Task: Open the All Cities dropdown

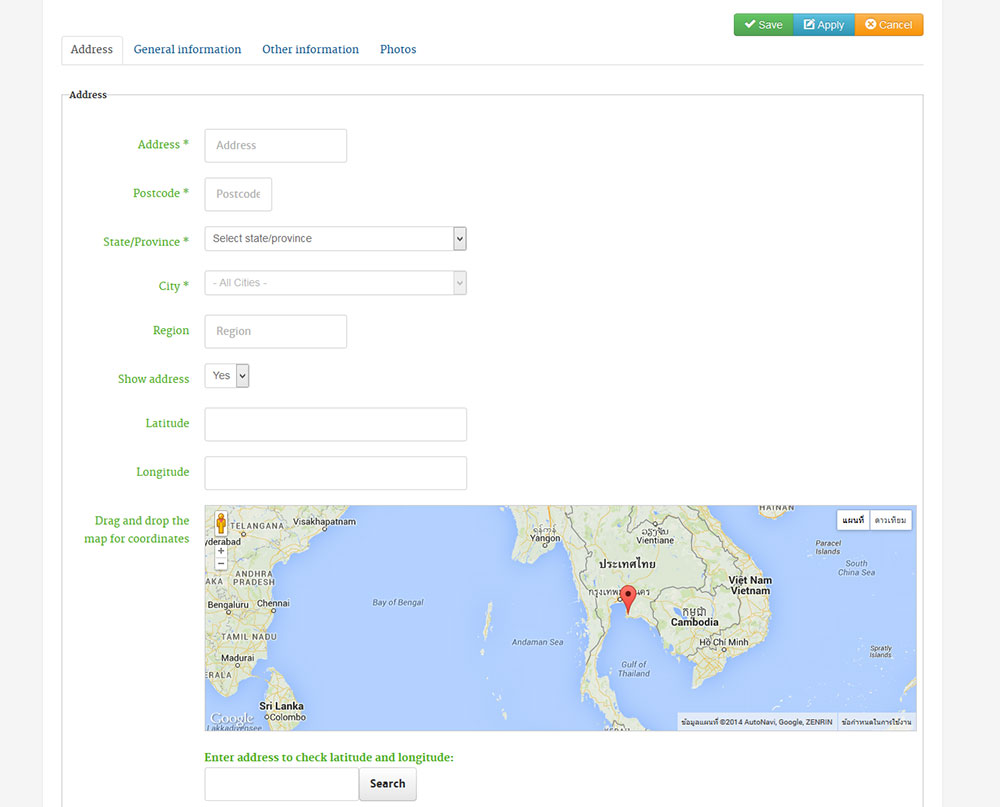Action: (x=335, y=283)
